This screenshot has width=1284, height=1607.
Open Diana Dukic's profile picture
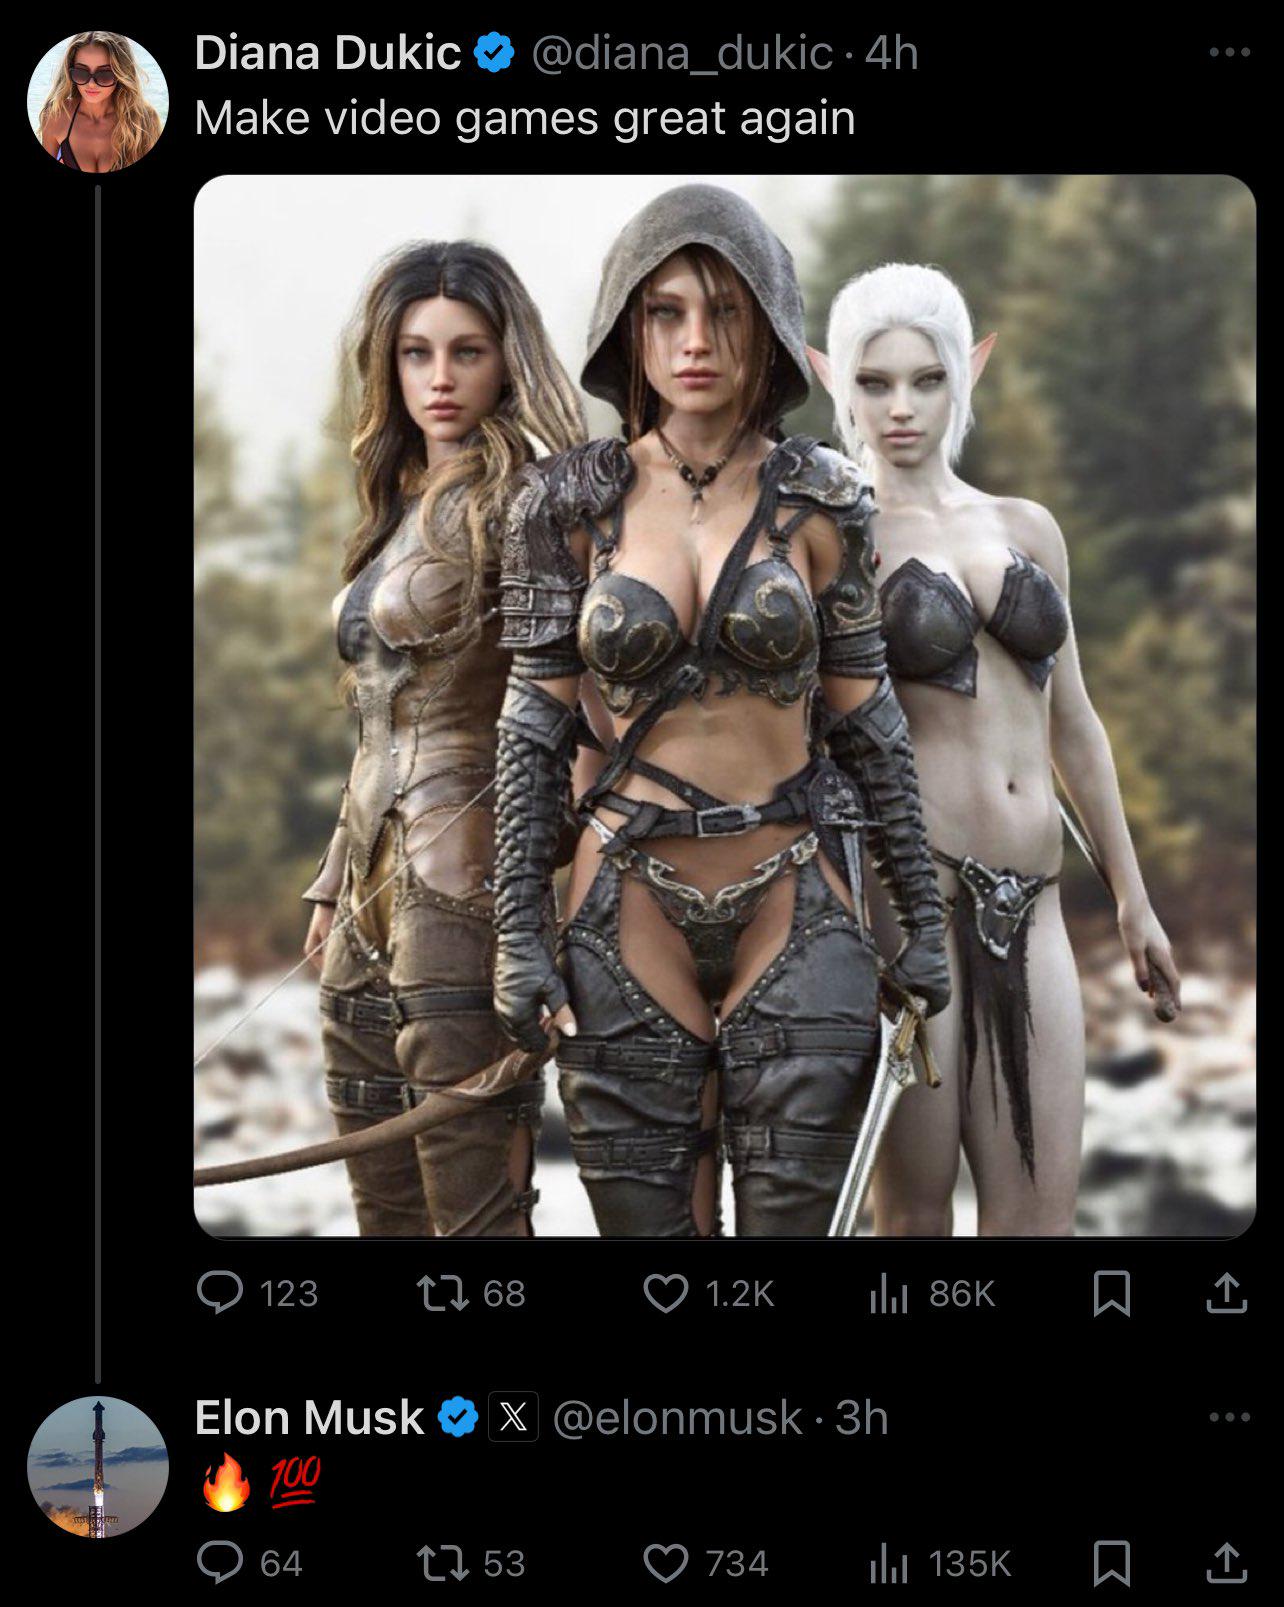(97, 101)
